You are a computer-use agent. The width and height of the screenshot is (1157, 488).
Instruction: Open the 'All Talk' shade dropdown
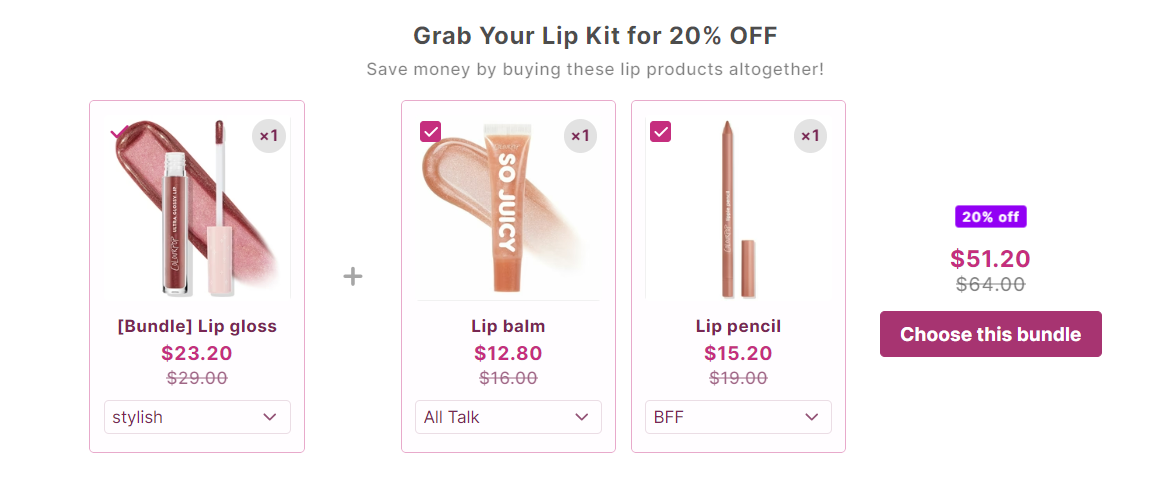(x=508, y=417)
